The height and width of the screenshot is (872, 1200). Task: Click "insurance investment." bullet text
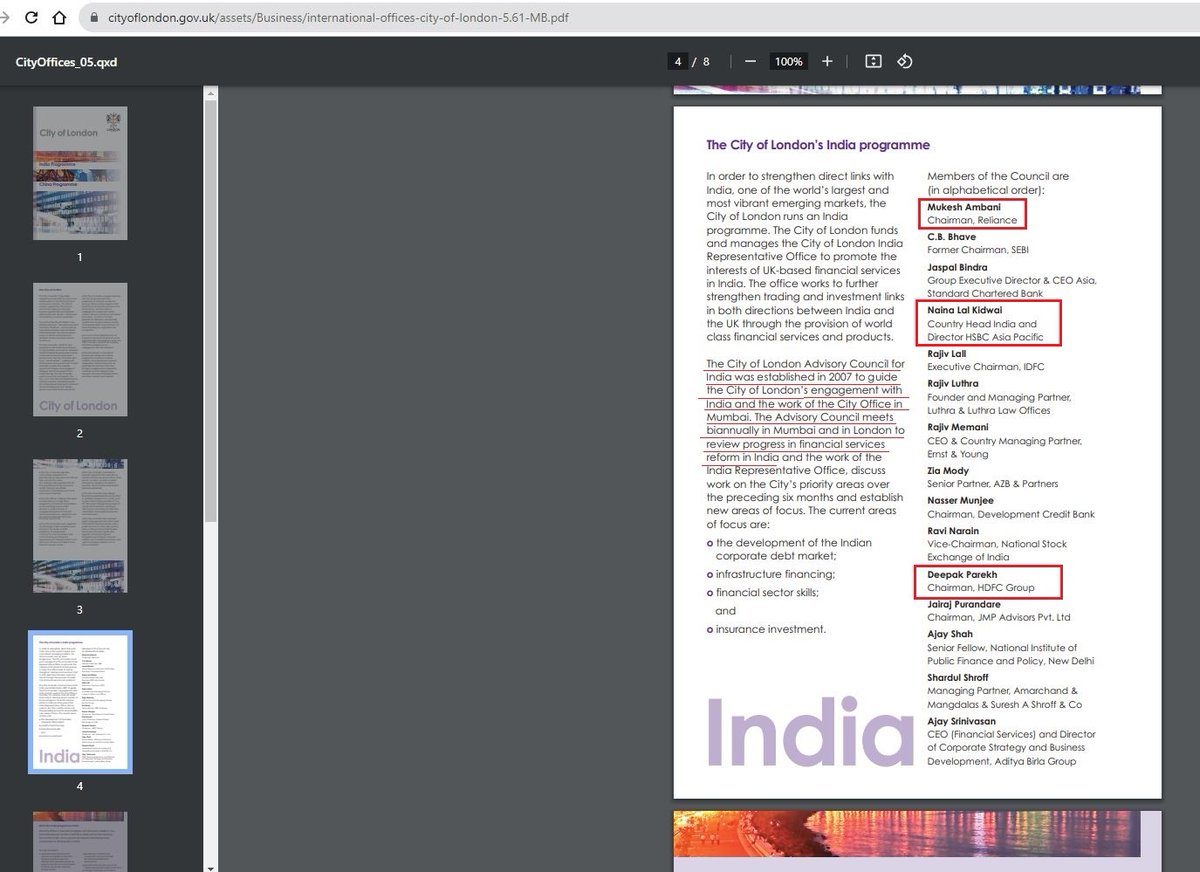(771, 629)
